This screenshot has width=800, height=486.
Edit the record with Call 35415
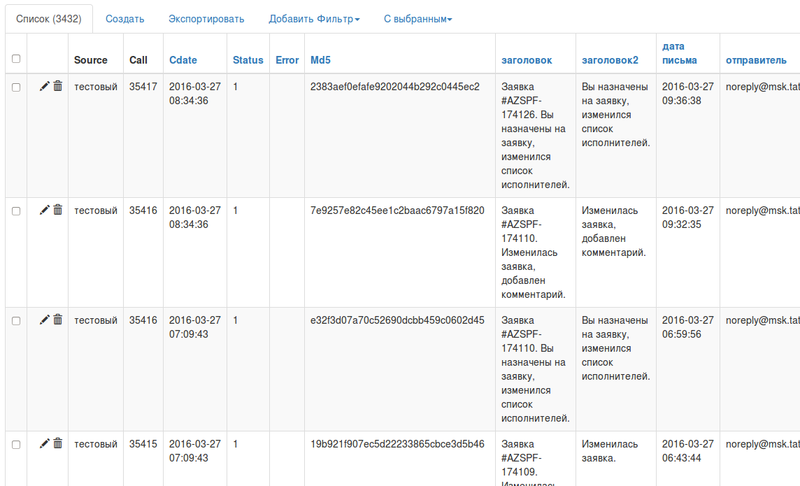tap(44, 443)
